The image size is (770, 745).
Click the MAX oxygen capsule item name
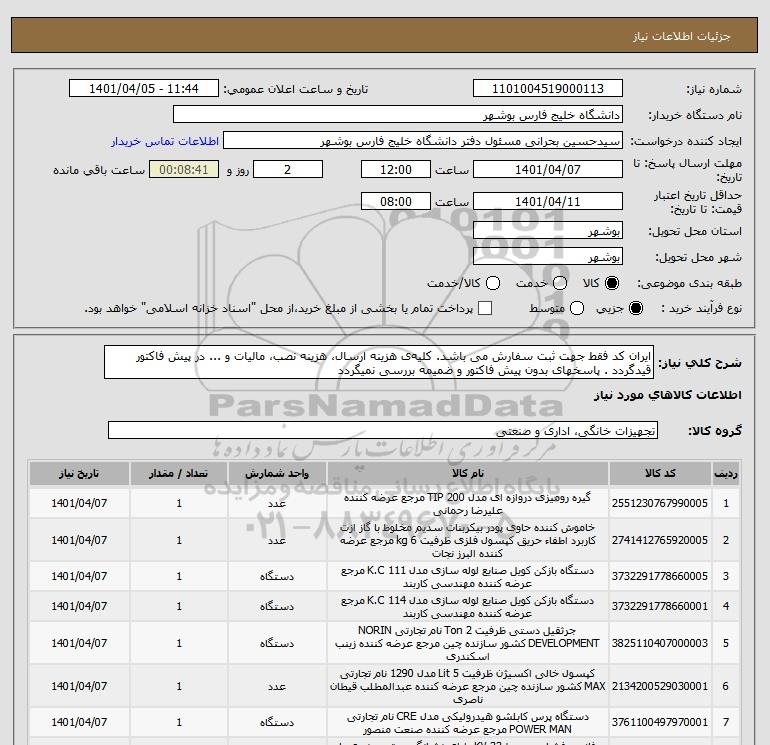point(468,686)
